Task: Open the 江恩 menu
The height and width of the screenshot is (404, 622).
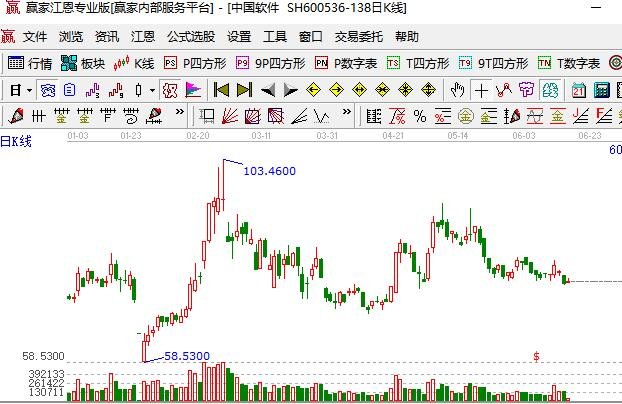Action: 143,37
